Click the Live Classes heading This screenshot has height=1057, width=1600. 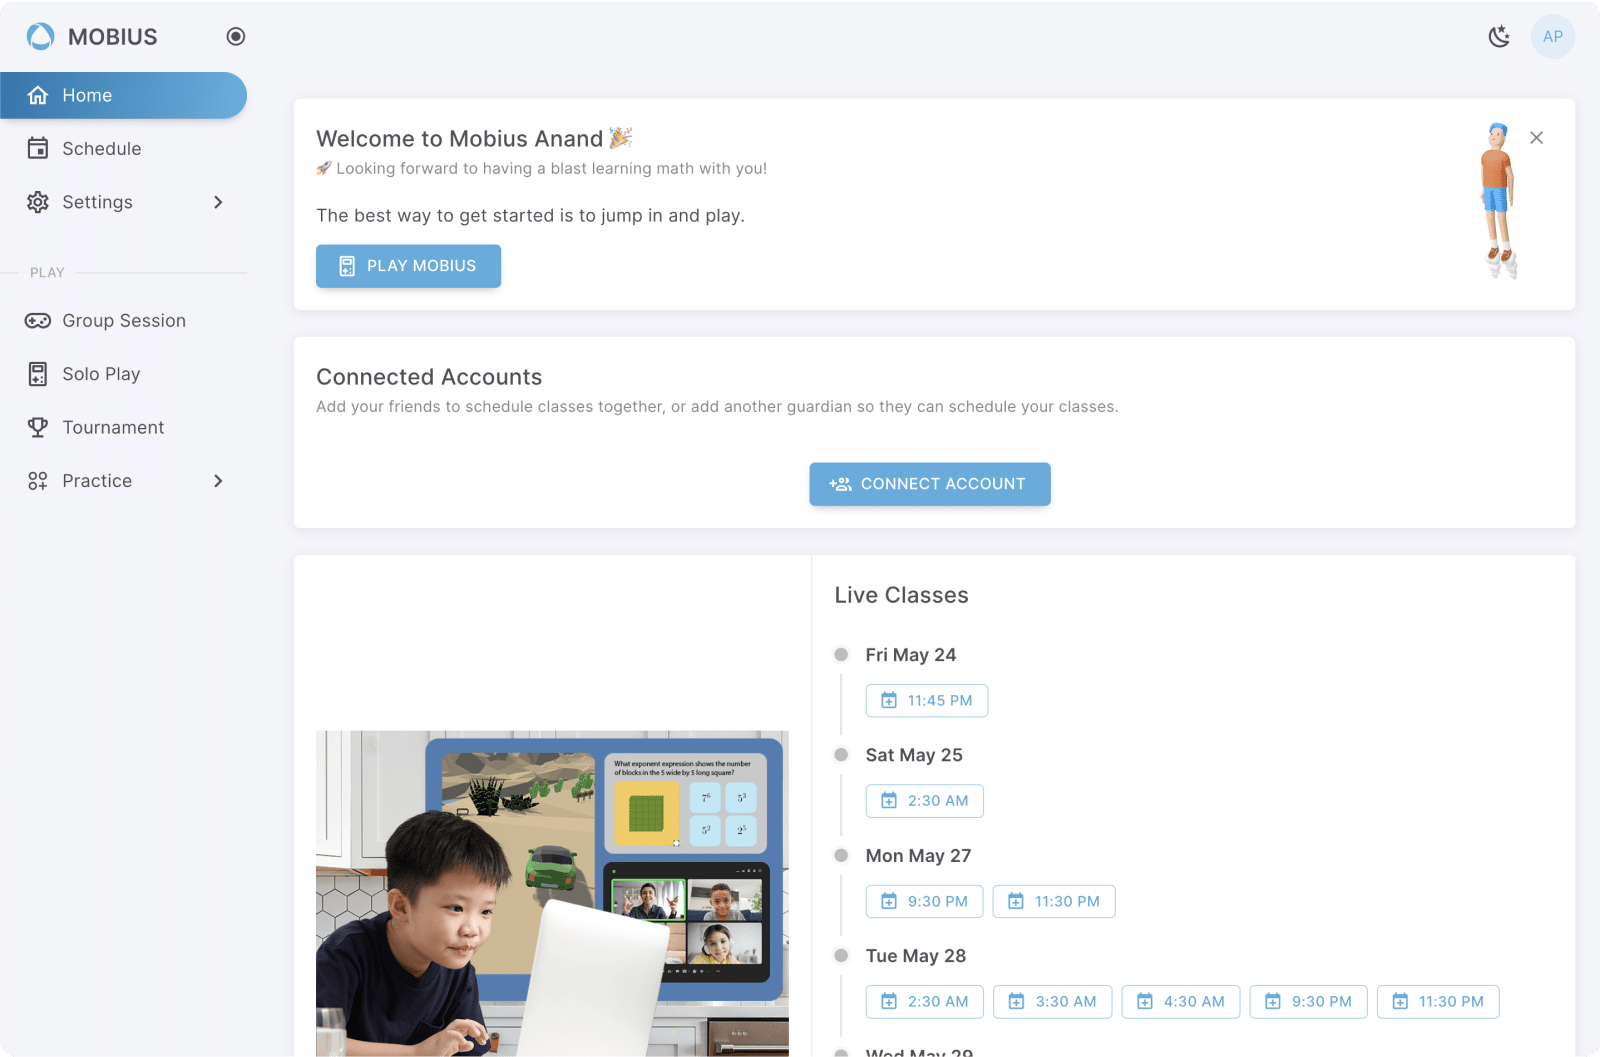902,595
